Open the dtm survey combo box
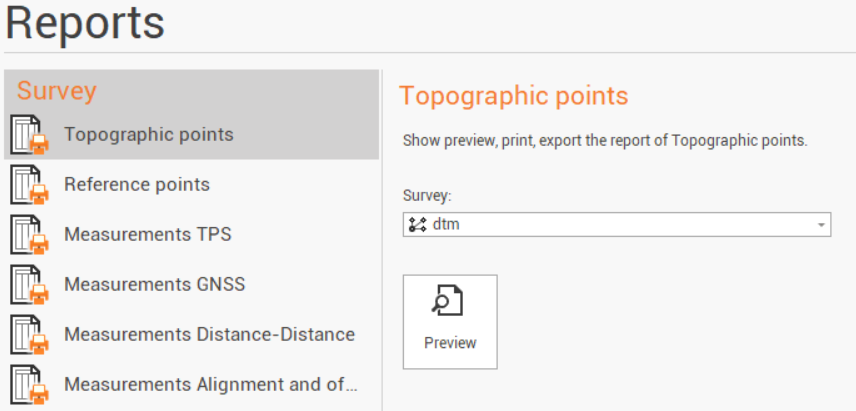This screenshot has height=411, width=856. click(615, 225)
